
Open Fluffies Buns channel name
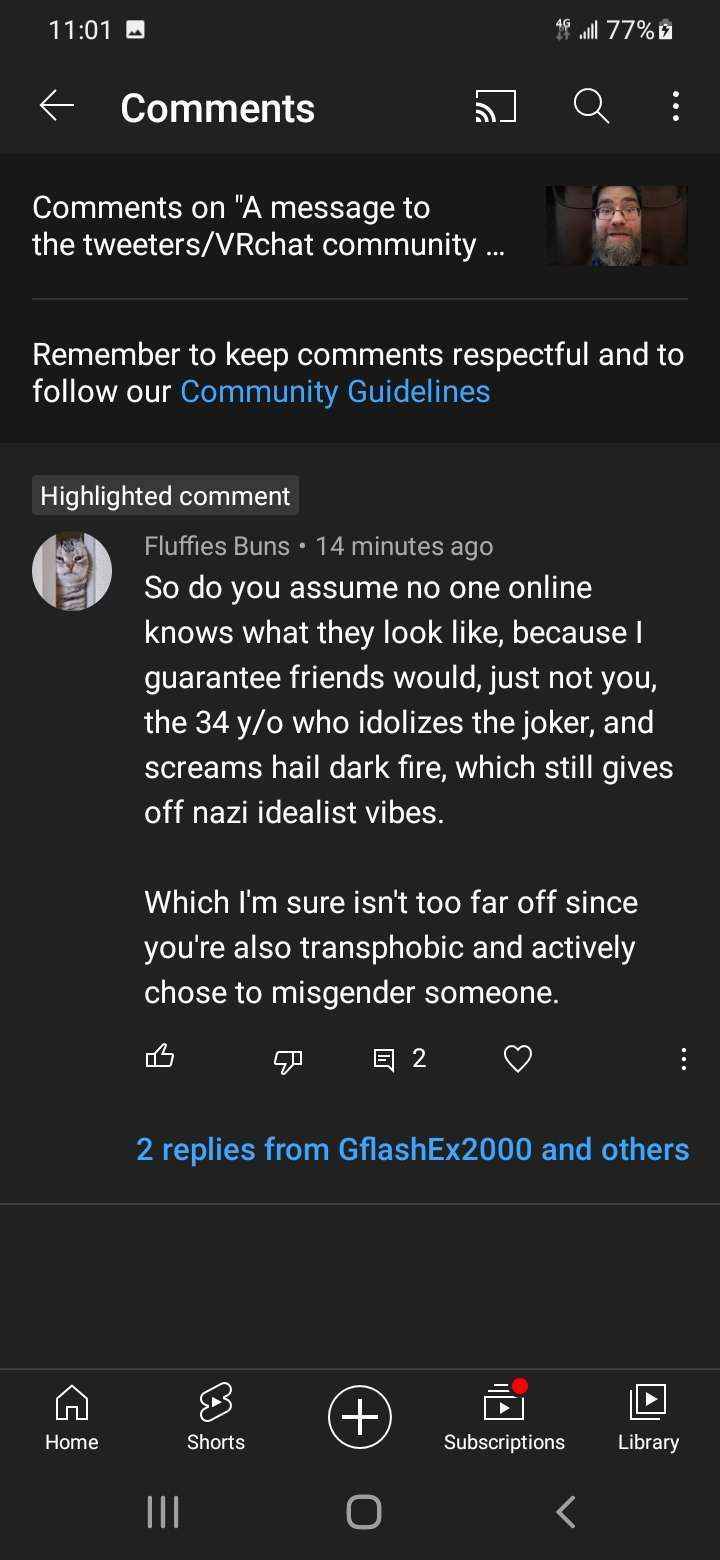tap(217, 546)
